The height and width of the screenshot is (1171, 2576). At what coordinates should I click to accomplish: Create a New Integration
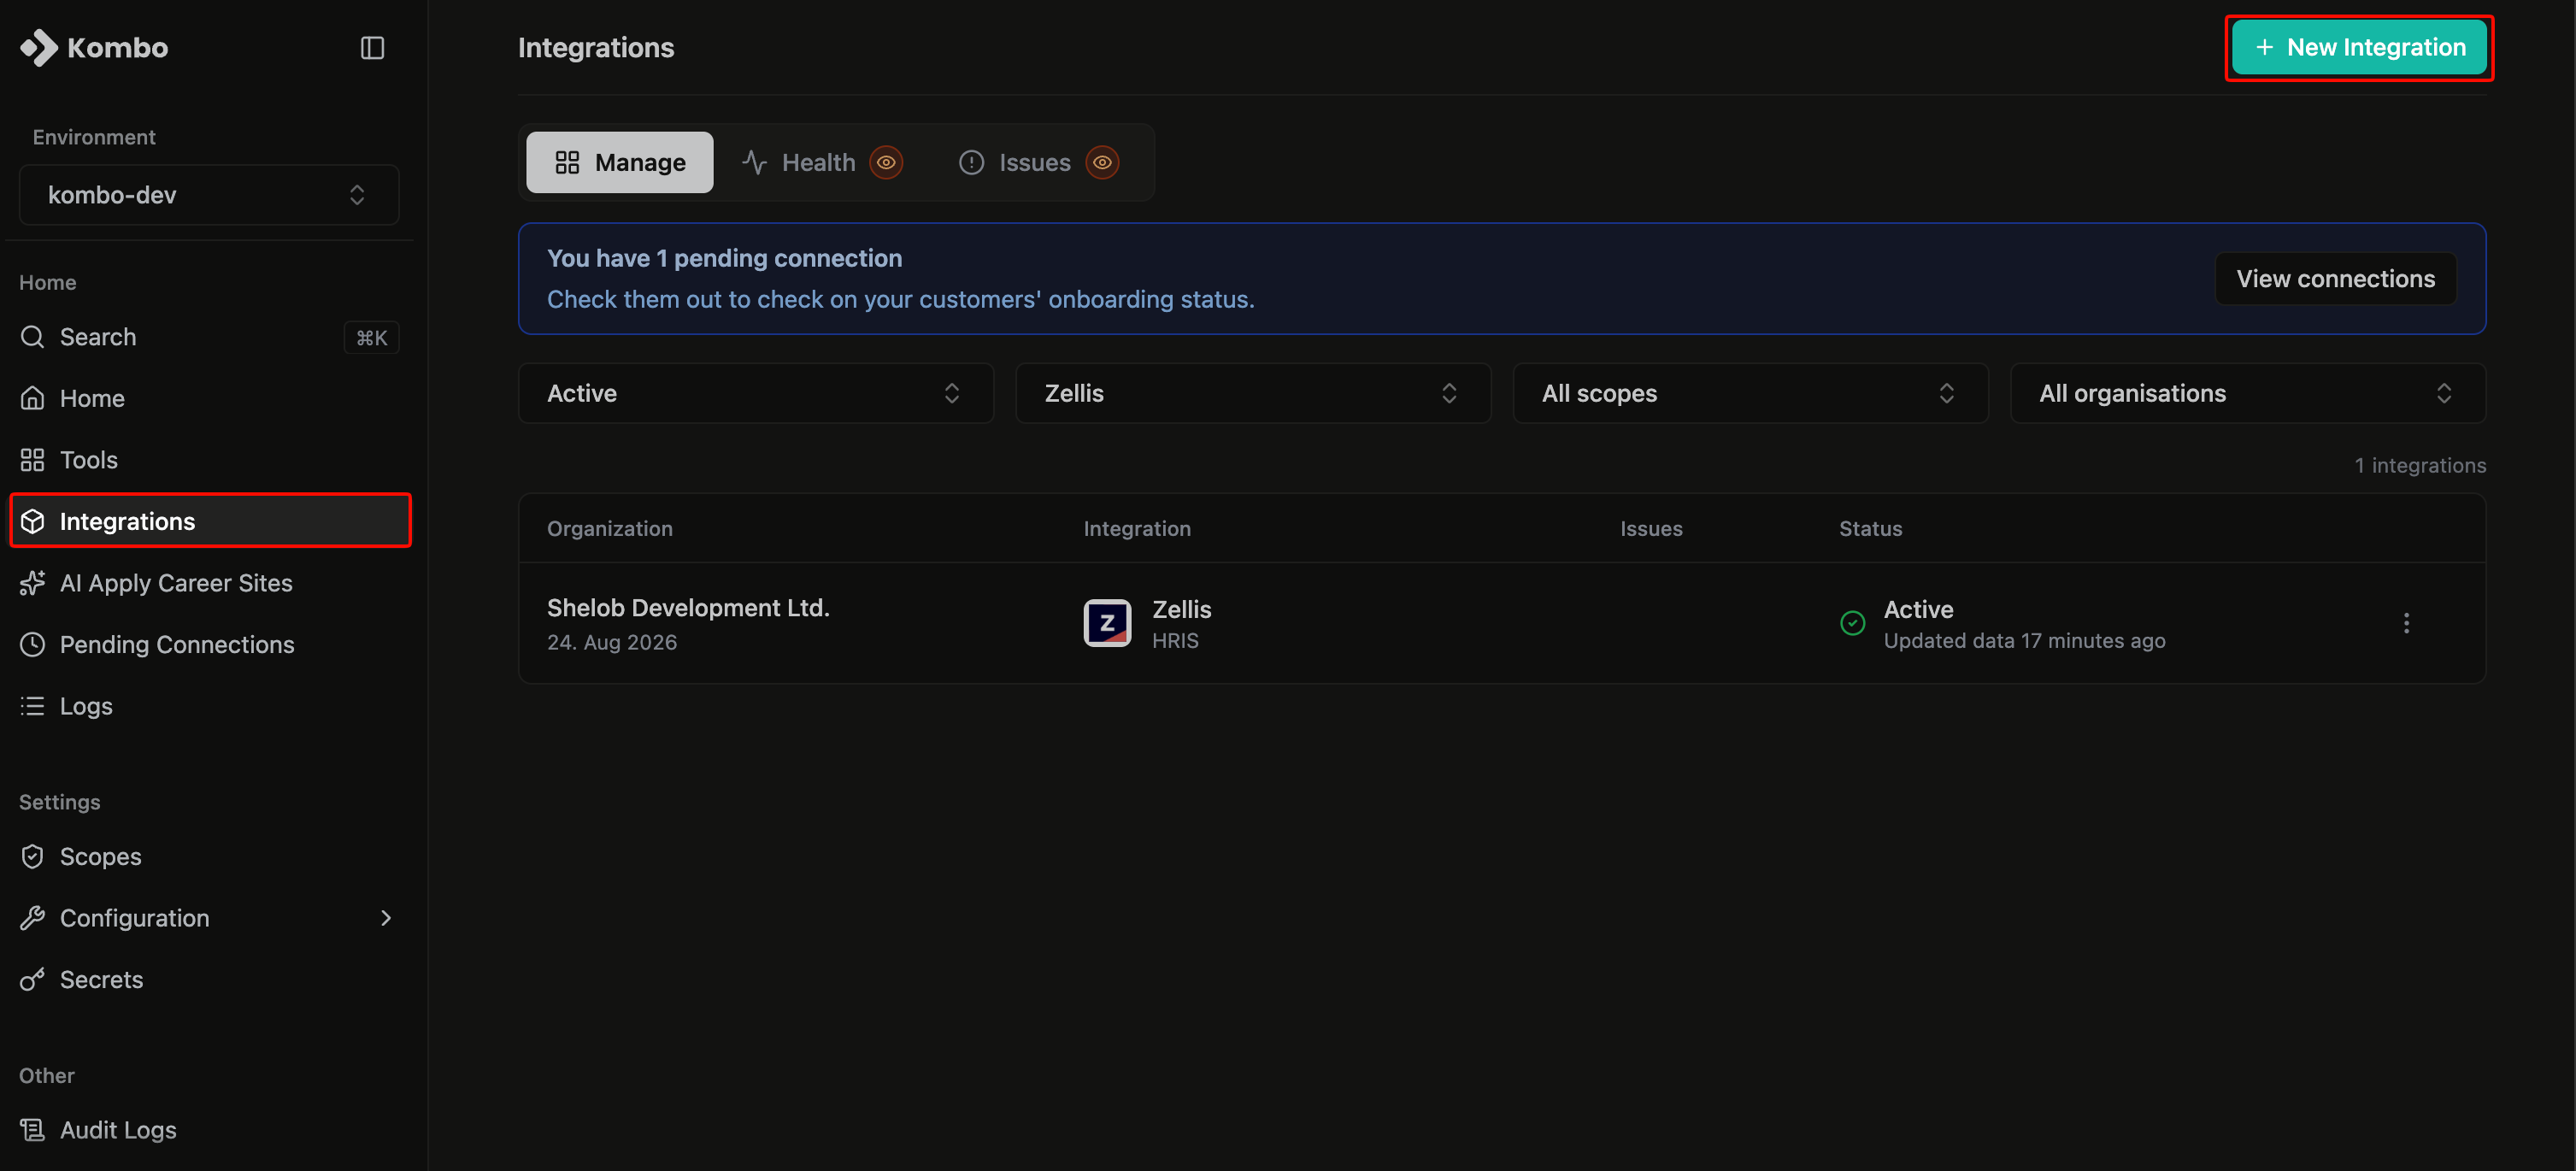point(2359,47)
